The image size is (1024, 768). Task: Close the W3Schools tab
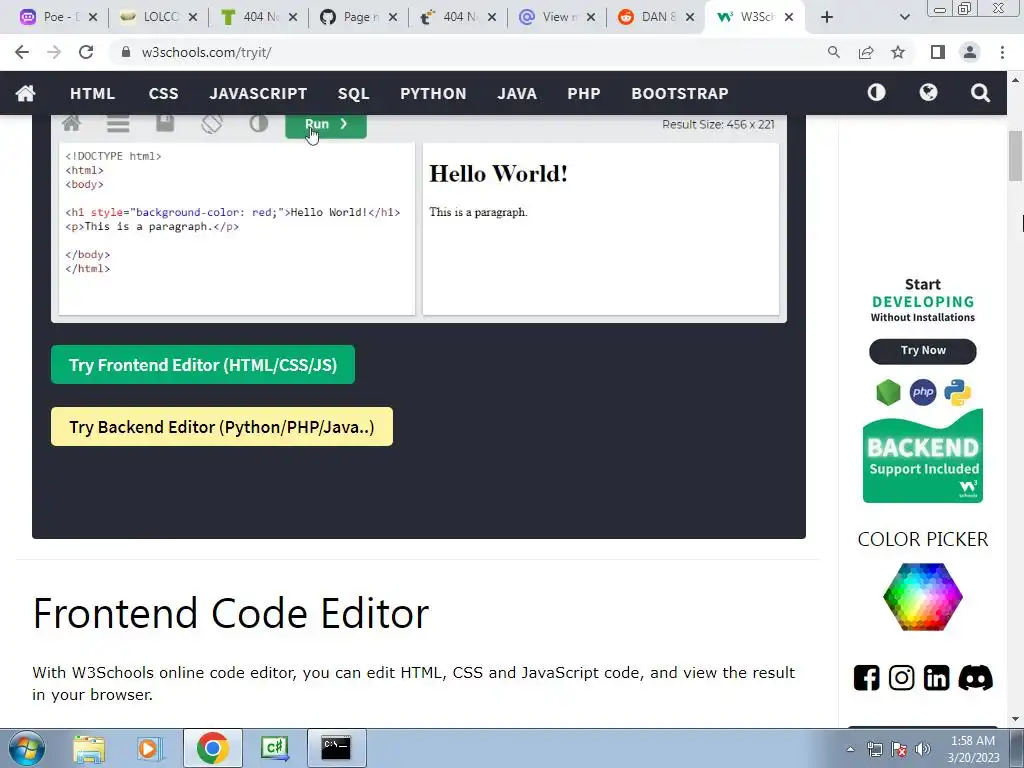pyautogui.click(x=789, y=17)
